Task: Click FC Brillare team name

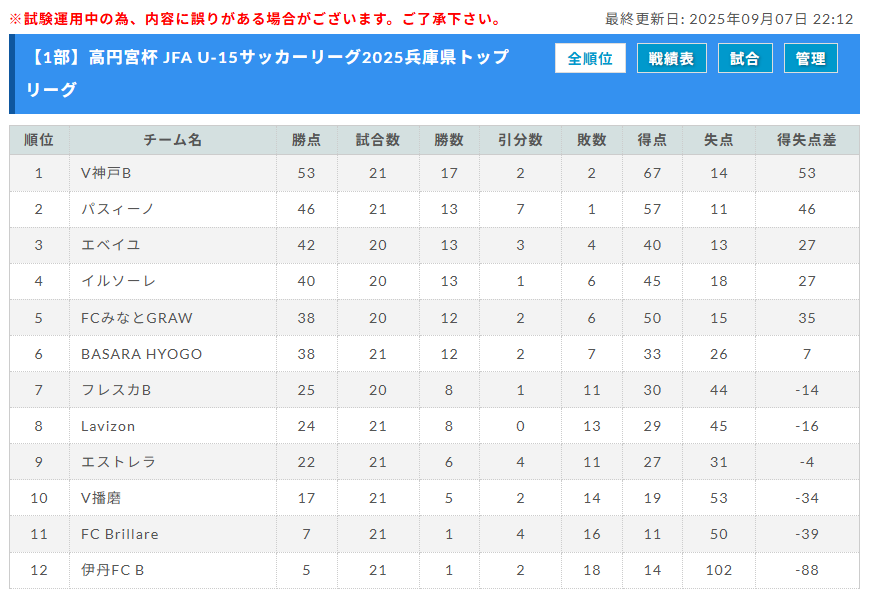Action: [120, 534]
